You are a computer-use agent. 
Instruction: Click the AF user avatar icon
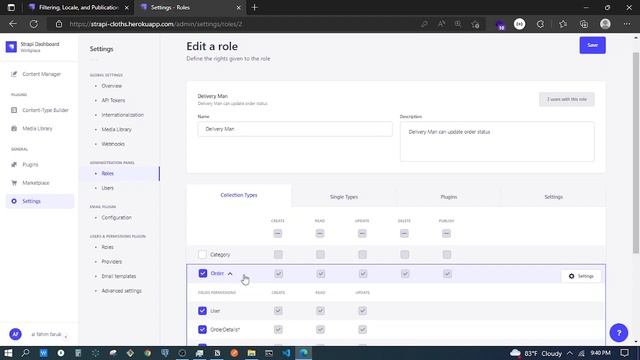point(15,334)
